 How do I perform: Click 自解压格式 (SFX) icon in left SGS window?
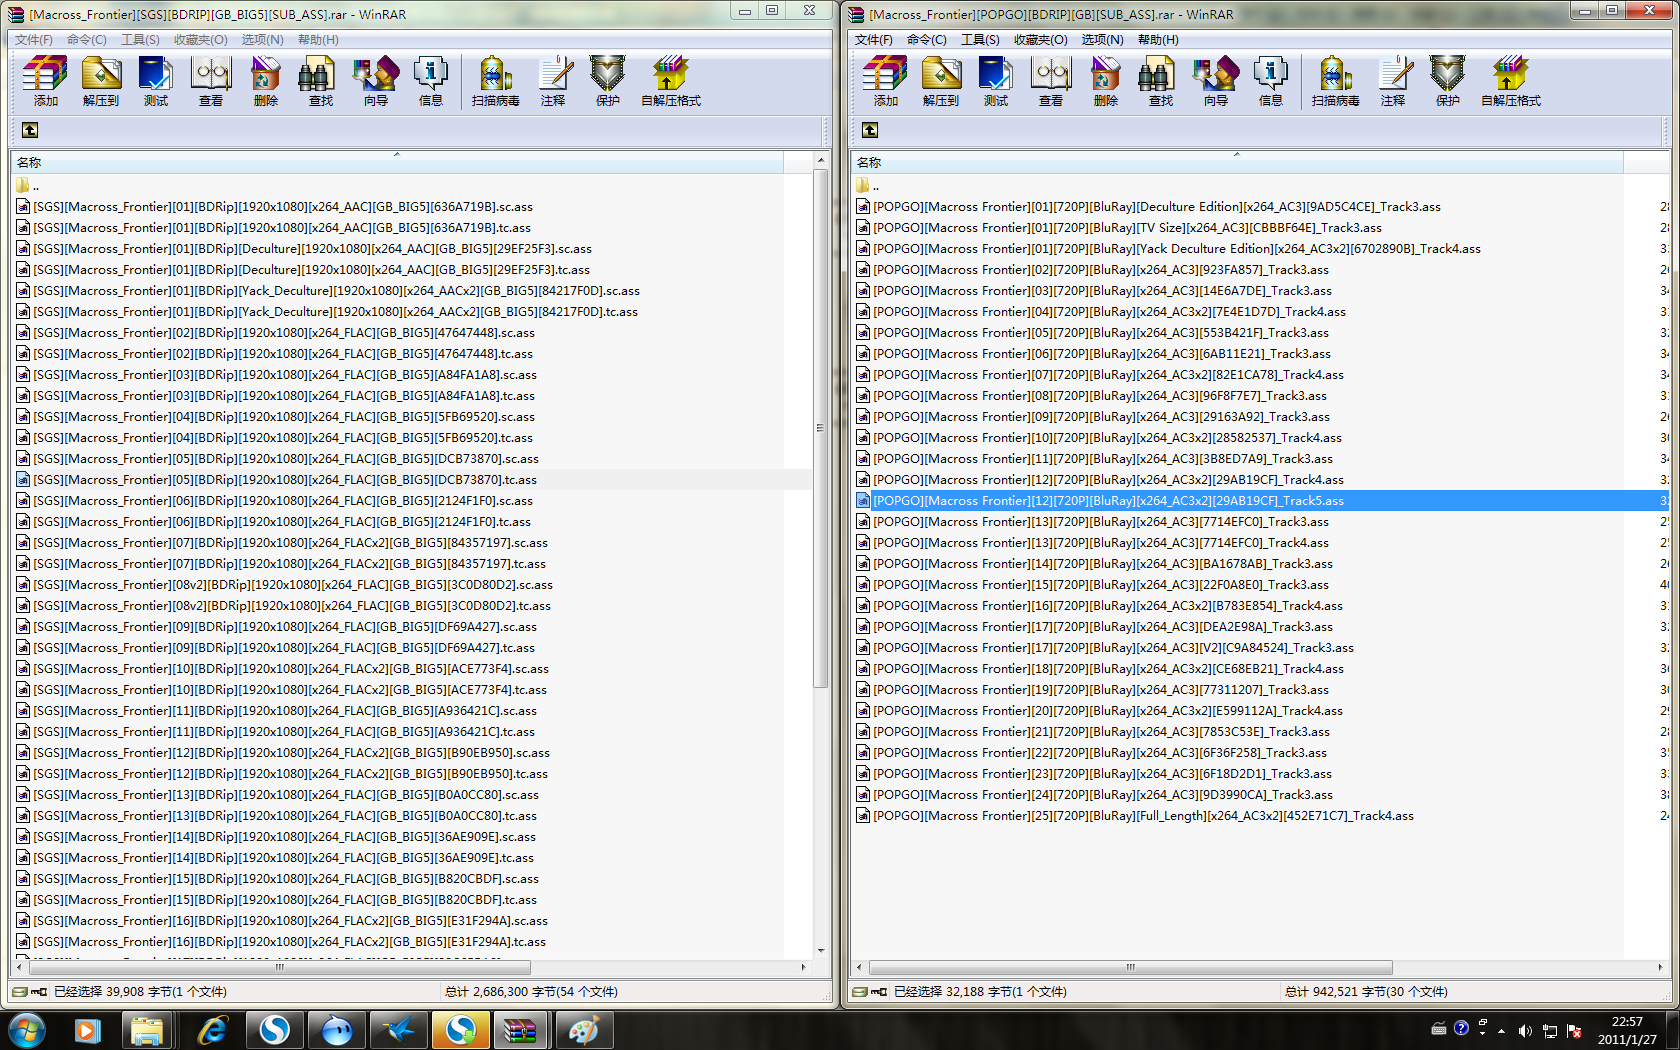coord(670,81)
